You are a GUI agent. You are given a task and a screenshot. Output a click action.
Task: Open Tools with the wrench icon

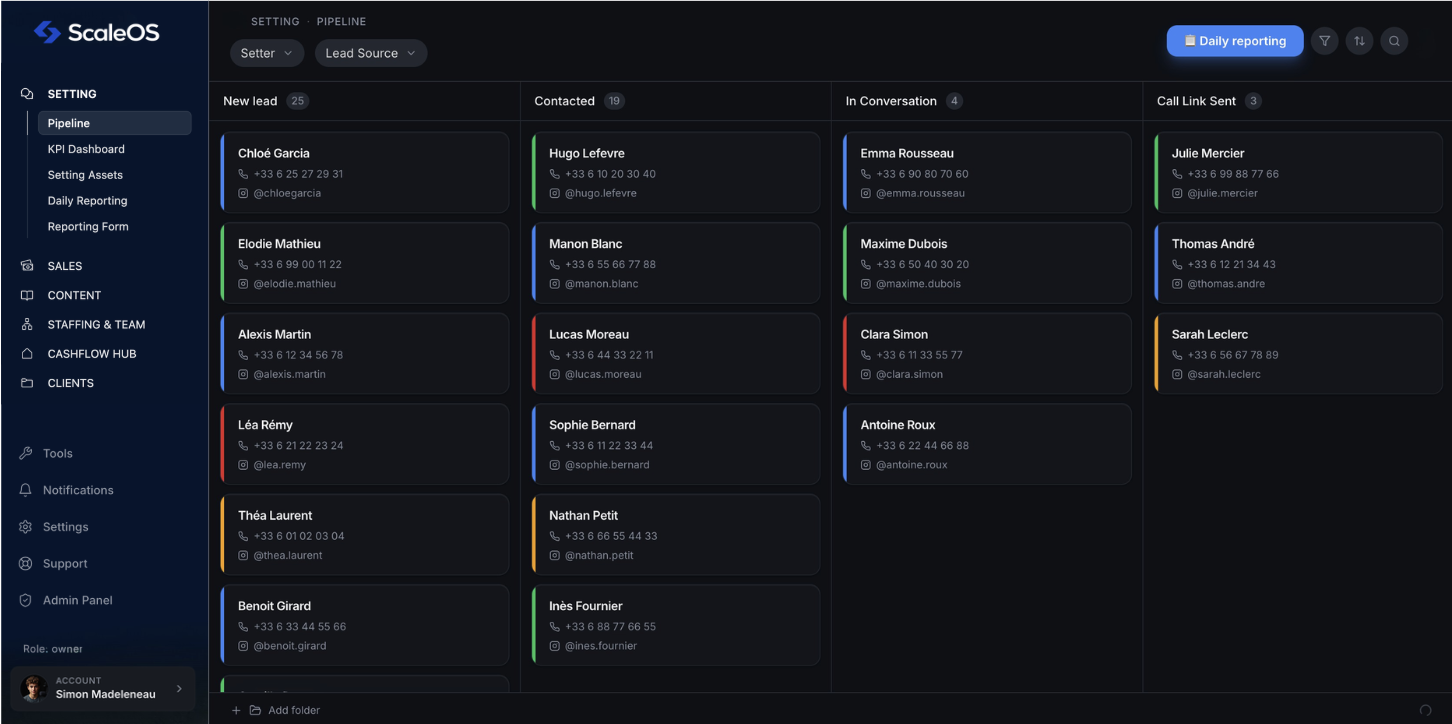(26, 454)
